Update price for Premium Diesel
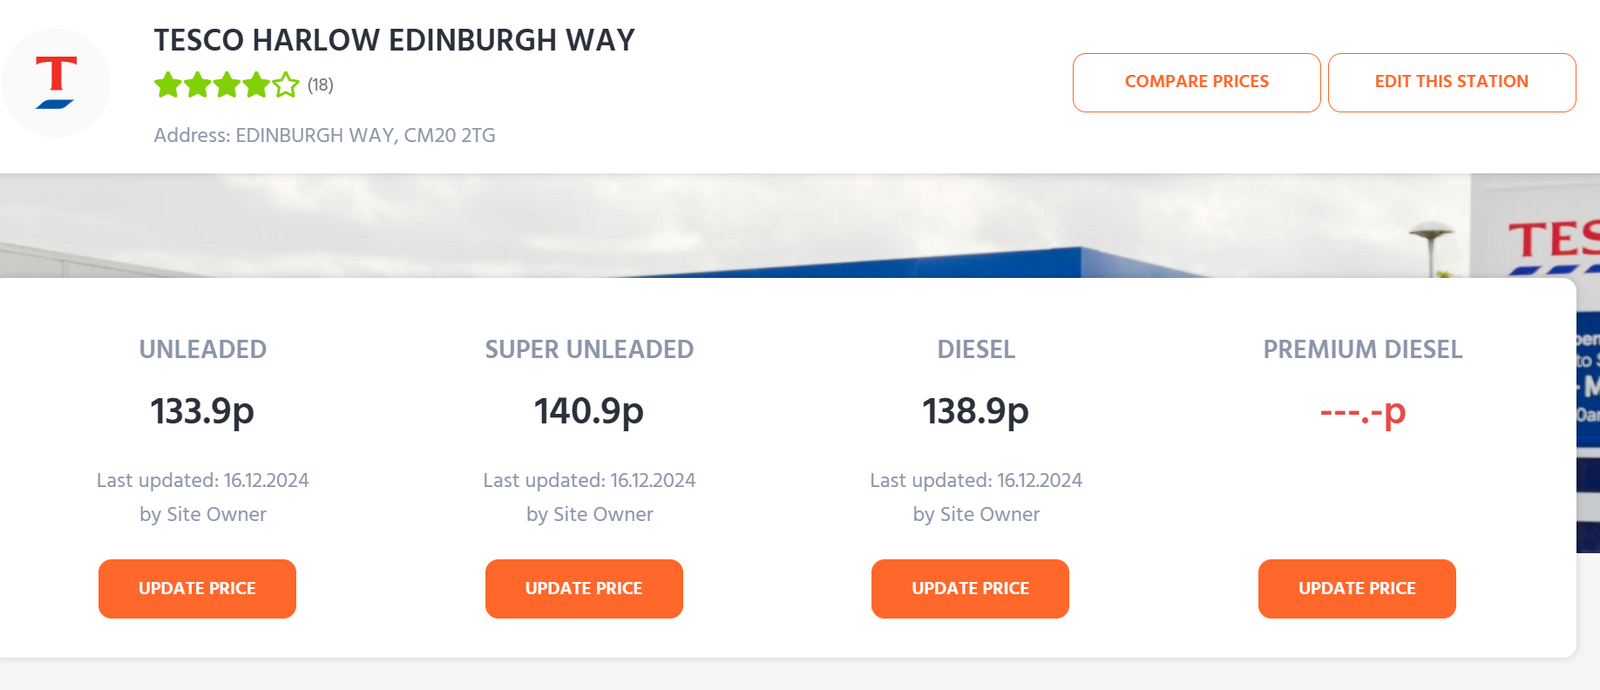 [1357, 588]
